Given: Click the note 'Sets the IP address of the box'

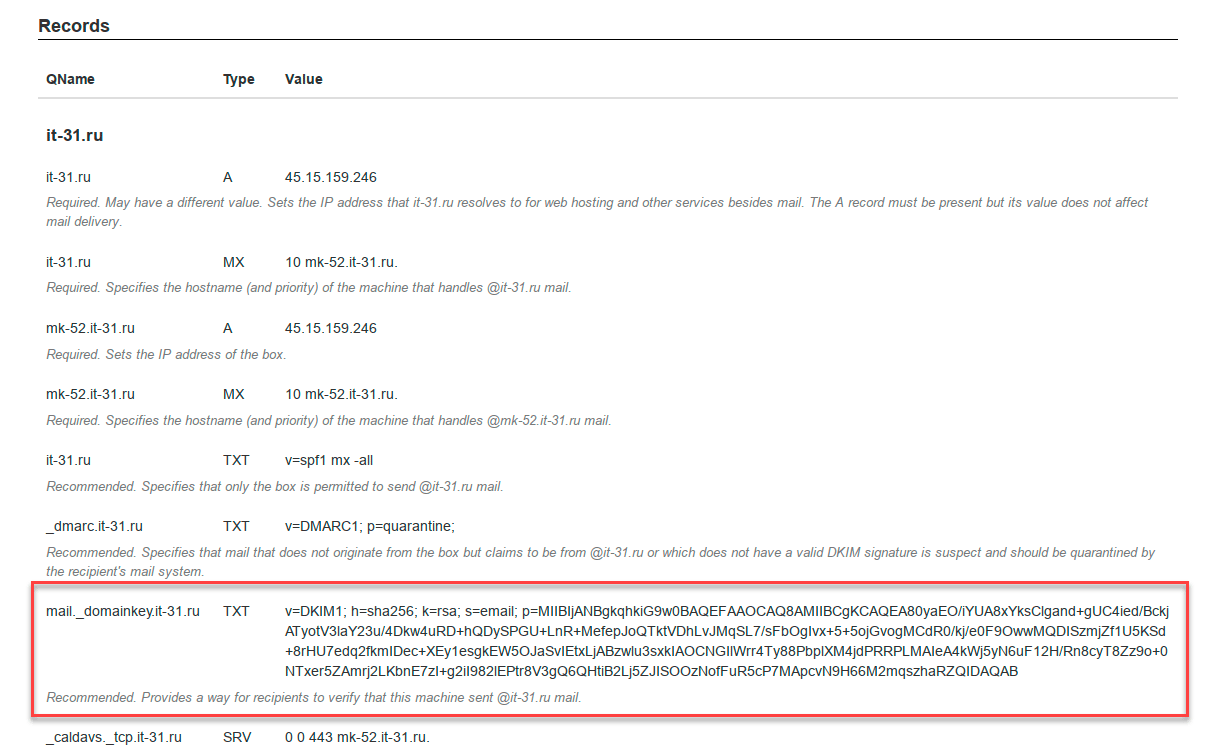Looking at the screenshot, I should click(166, 354).
